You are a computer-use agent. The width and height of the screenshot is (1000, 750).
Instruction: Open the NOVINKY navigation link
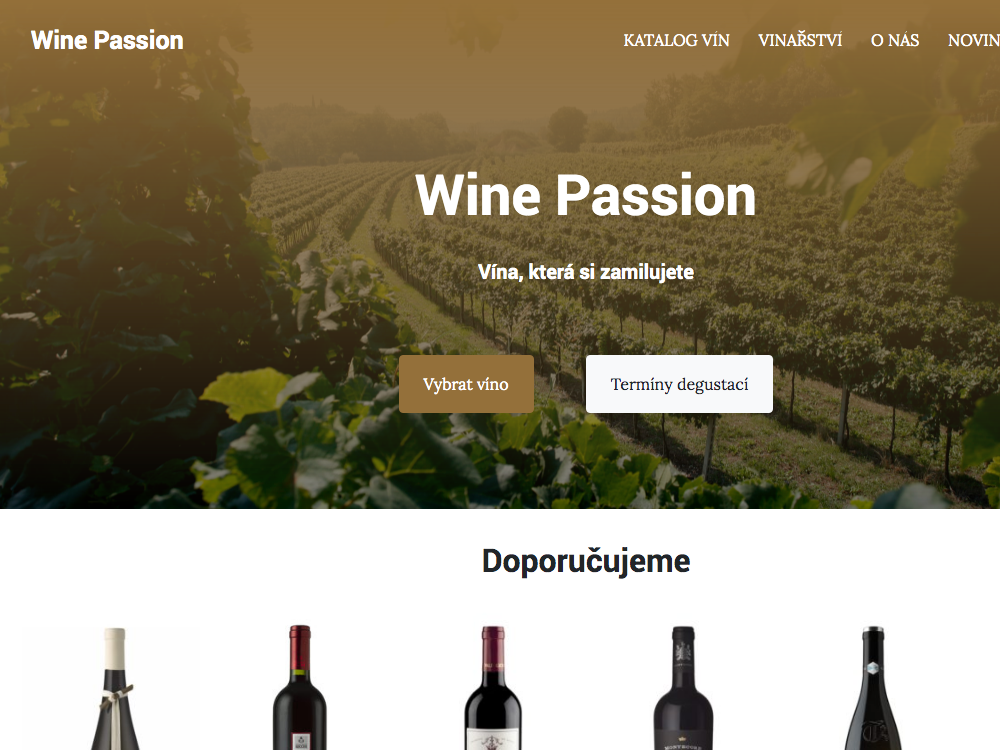[x=974, y=40]
